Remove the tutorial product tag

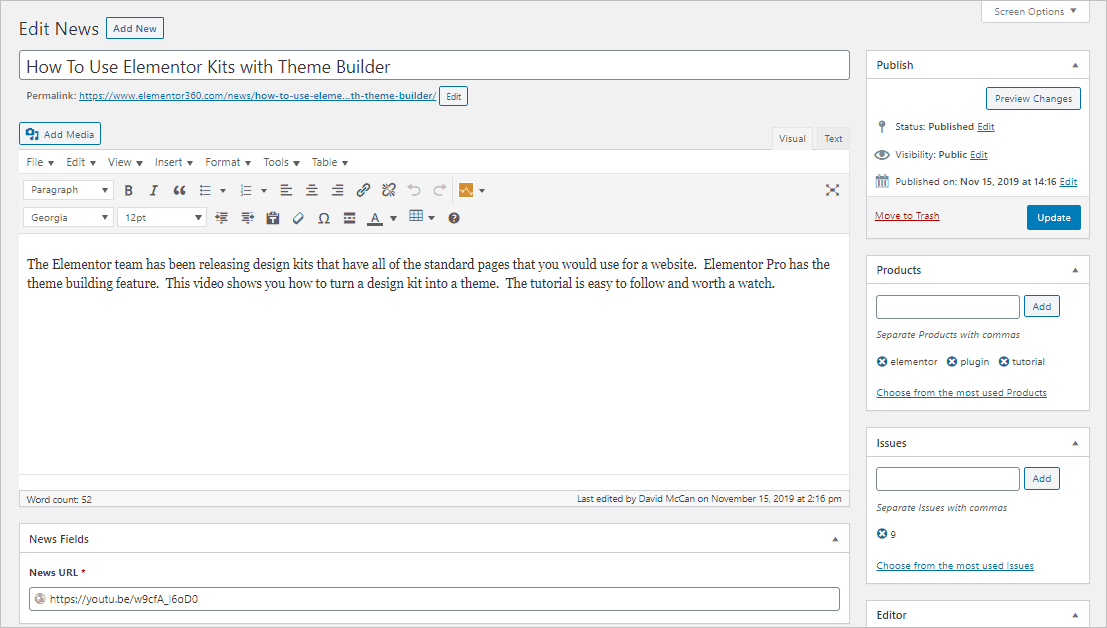tap(1004, 362)
